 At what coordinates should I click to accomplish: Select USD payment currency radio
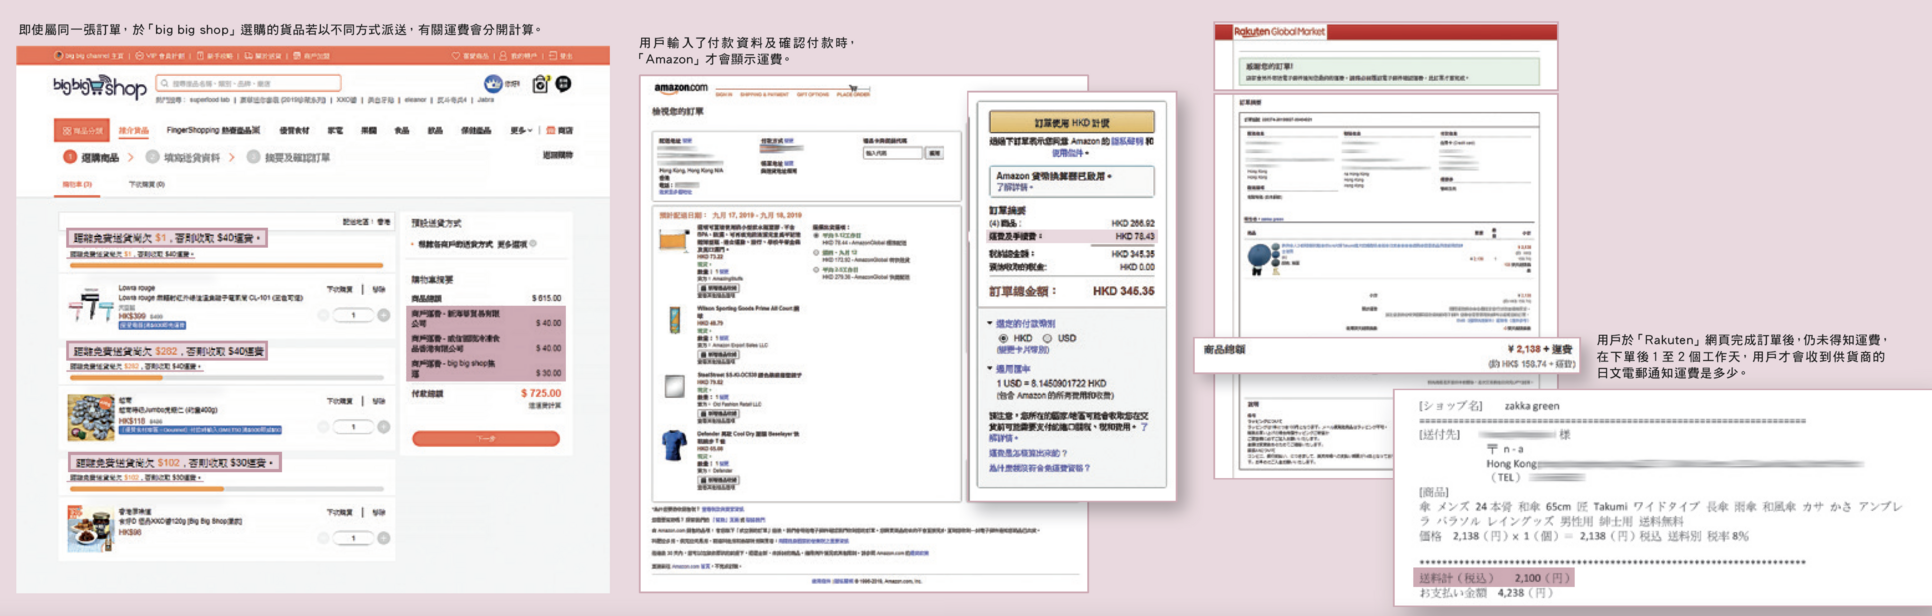(1047, 338)
